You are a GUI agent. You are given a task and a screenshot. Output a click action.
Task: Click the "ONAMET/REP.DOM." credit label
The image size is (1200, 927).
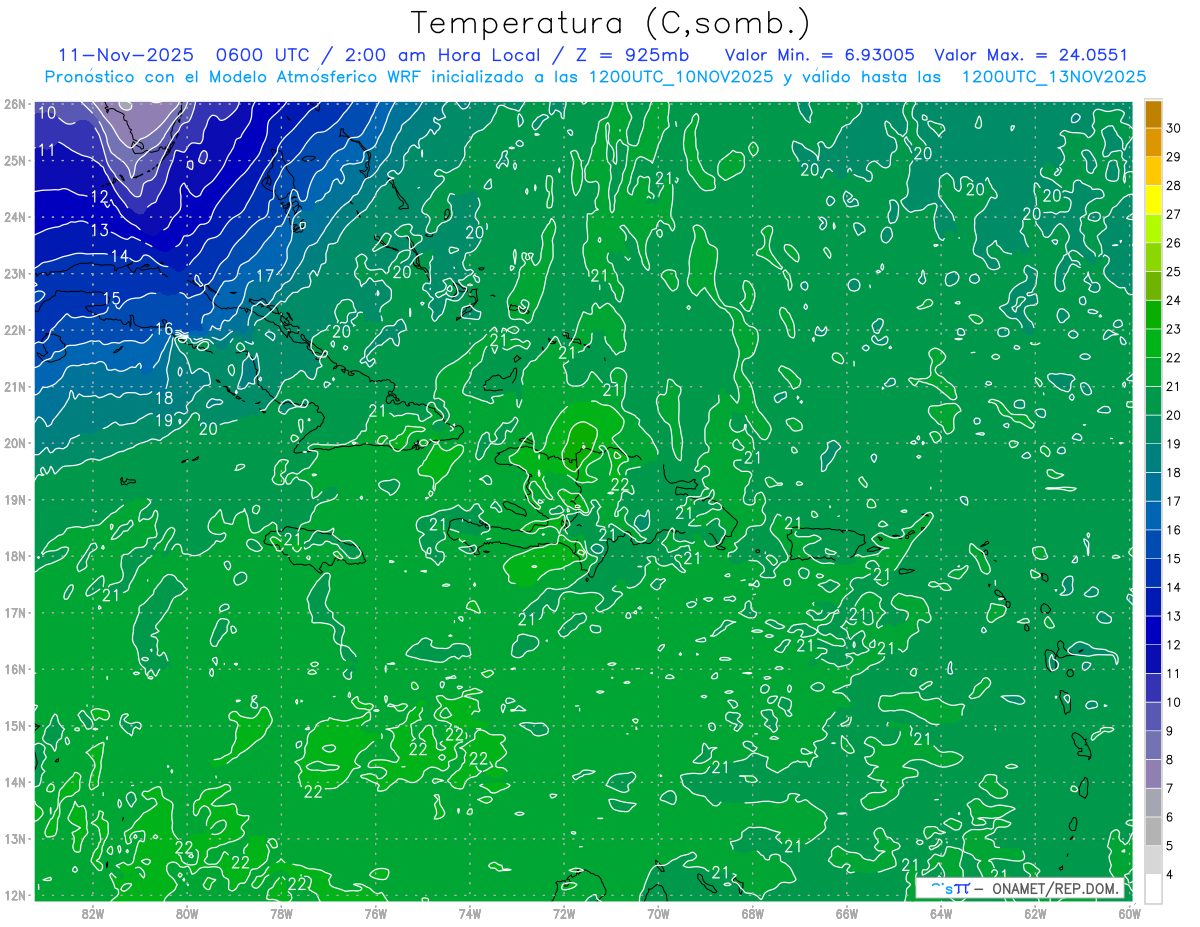click(x=1055, y=888)
